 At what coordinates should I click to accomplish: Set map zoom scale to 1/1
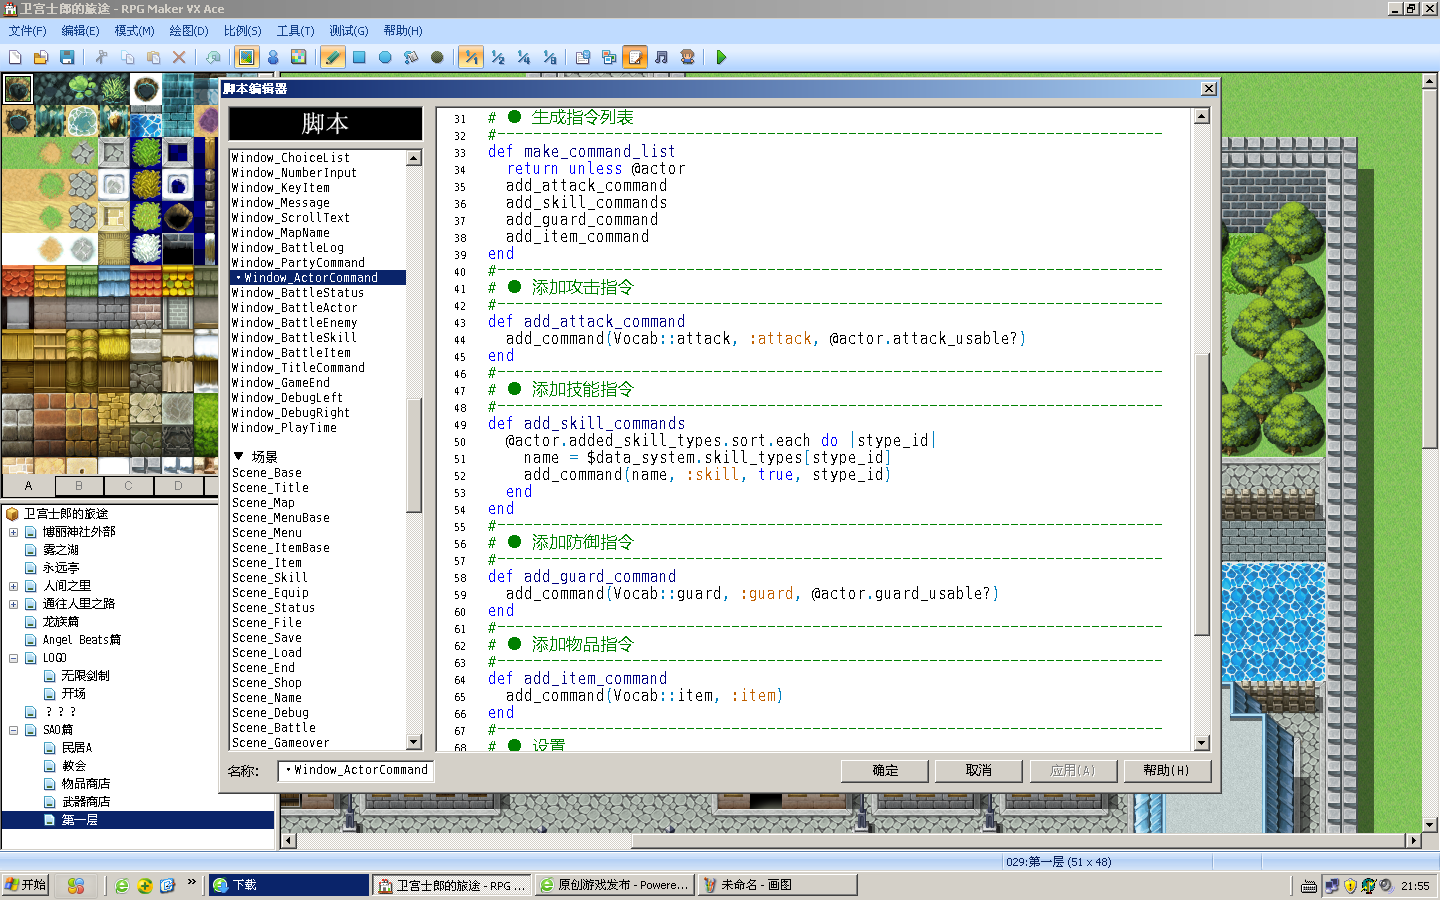click(x=471, y=58)
